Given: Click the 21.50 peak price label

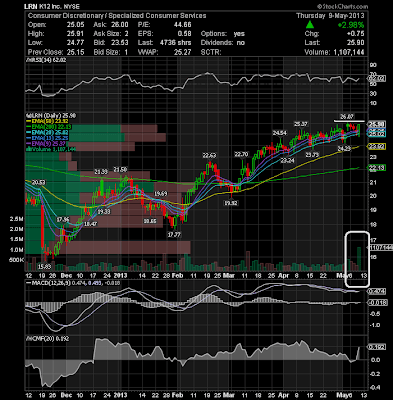Looking at the screenshot, I should pyautogui.click(x=121, y=170).
